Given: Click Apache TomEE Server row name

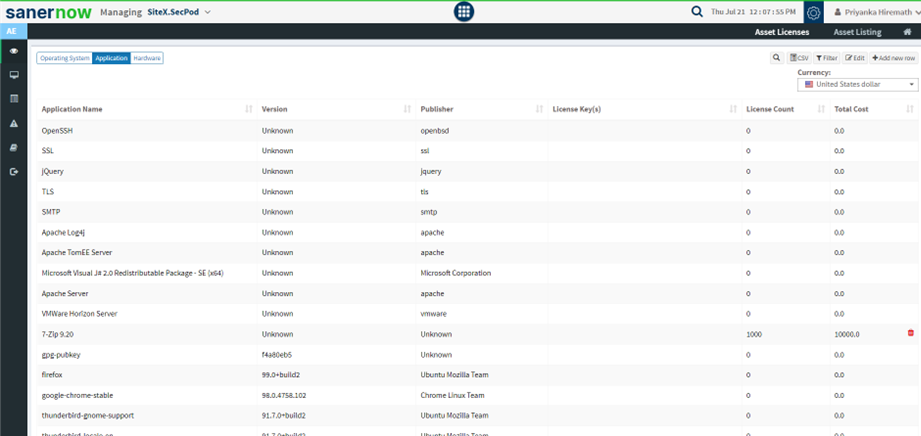Looking at the screenshot, I should point(77,253).
